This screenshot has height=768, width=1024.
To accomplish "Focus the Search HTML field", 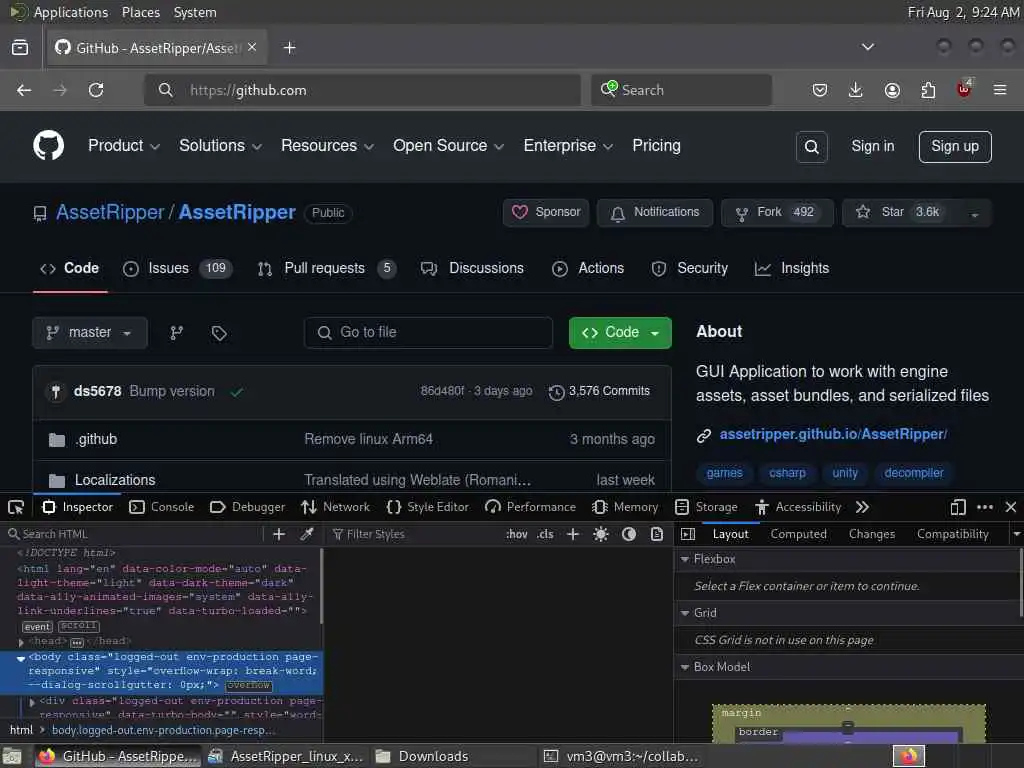I will [x=134, y=534].
